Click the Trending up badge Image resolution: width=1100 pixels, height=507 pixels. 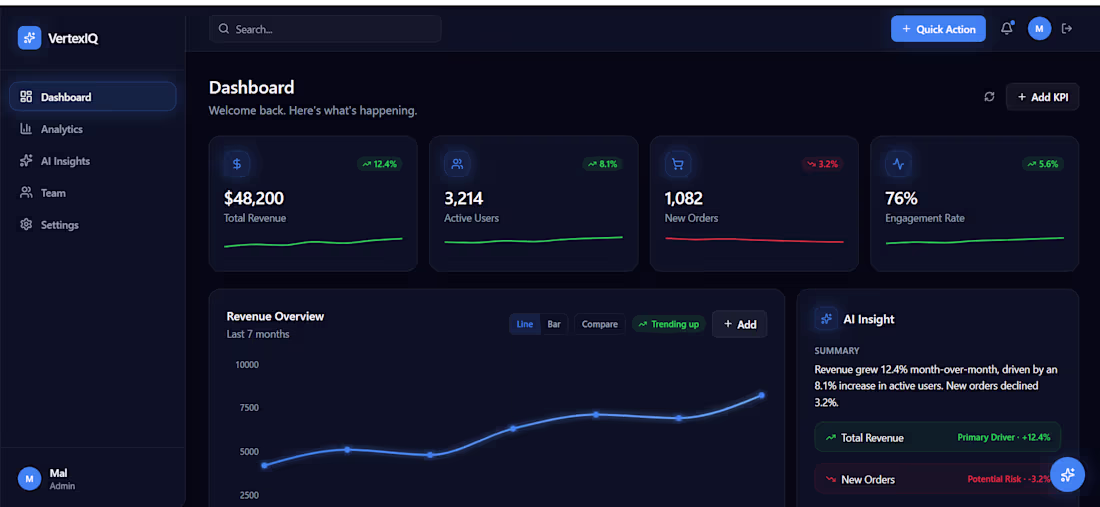pos(669,324)
